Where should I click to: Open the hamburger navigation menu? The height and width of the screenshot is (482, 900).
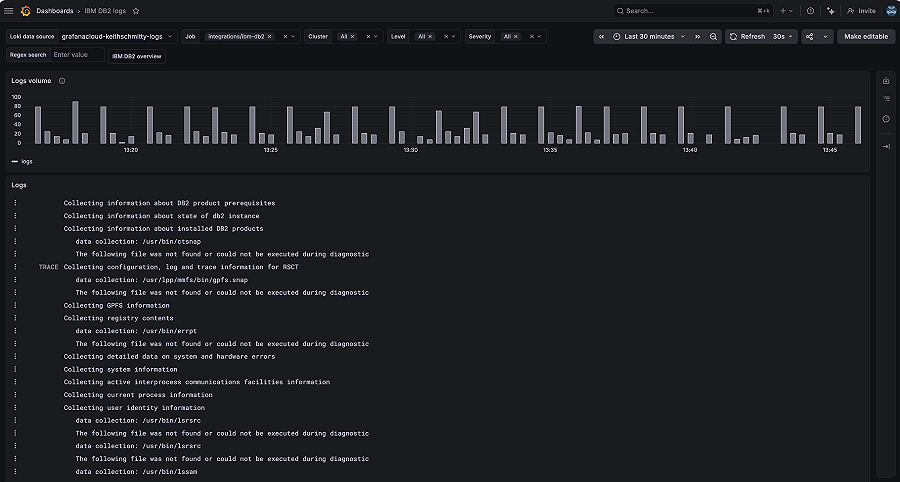[9, 11]
